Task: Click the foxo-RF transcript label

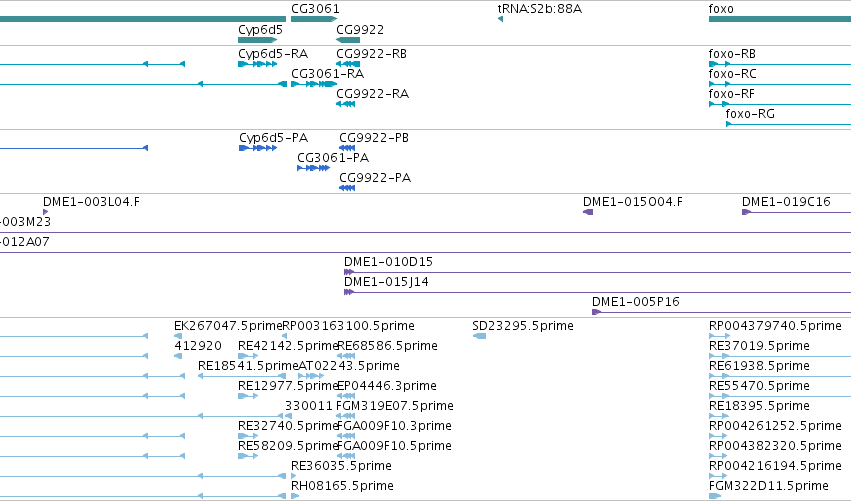Action: tap(732, 94)
